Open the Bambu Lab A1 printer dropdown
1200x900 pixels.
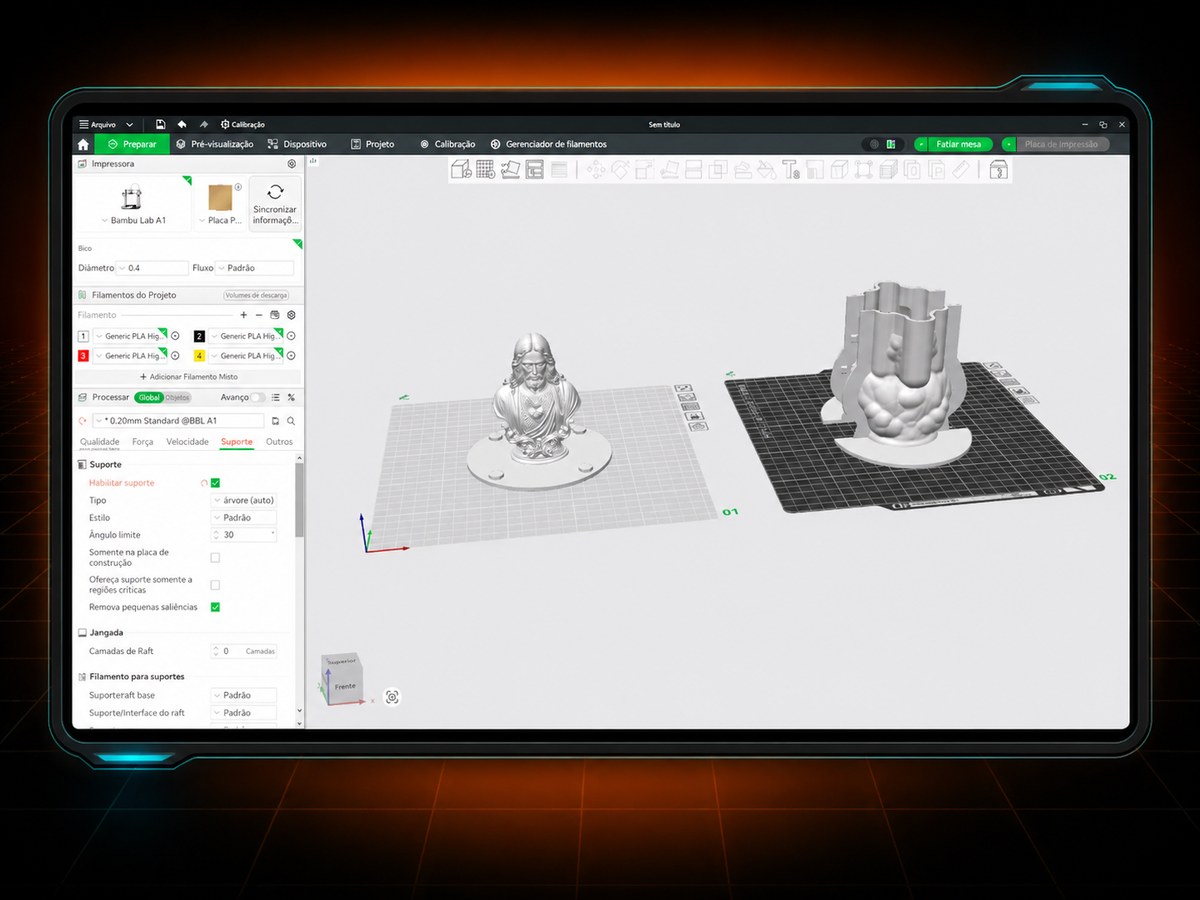(133, 220)
